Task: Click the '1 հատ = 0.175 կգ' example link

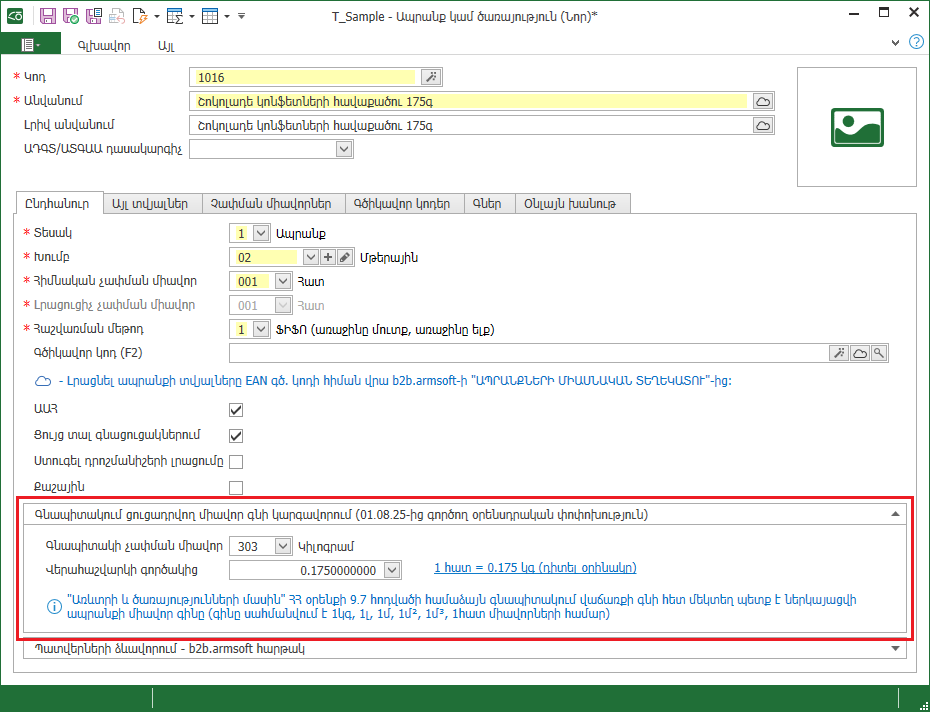Action: [535, 568]
